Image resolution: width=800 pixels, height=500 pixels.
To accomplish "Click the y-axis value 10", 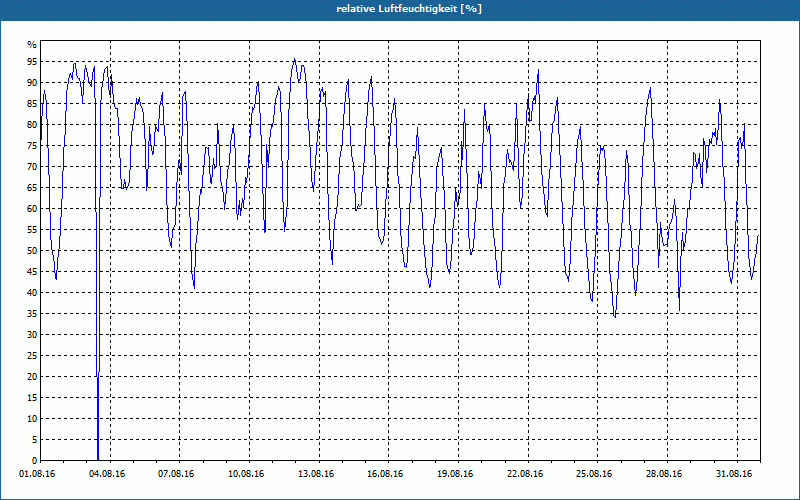I will [32, 419].
